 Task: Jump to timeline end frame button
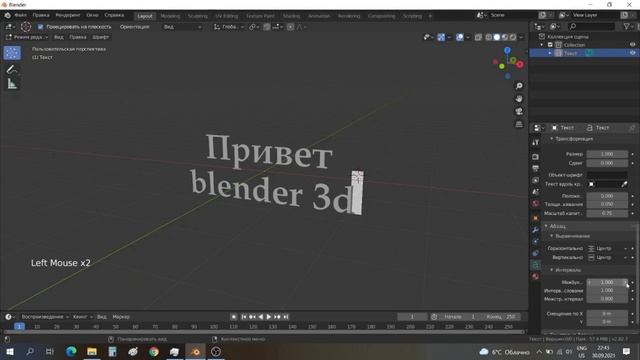point(286,317)
